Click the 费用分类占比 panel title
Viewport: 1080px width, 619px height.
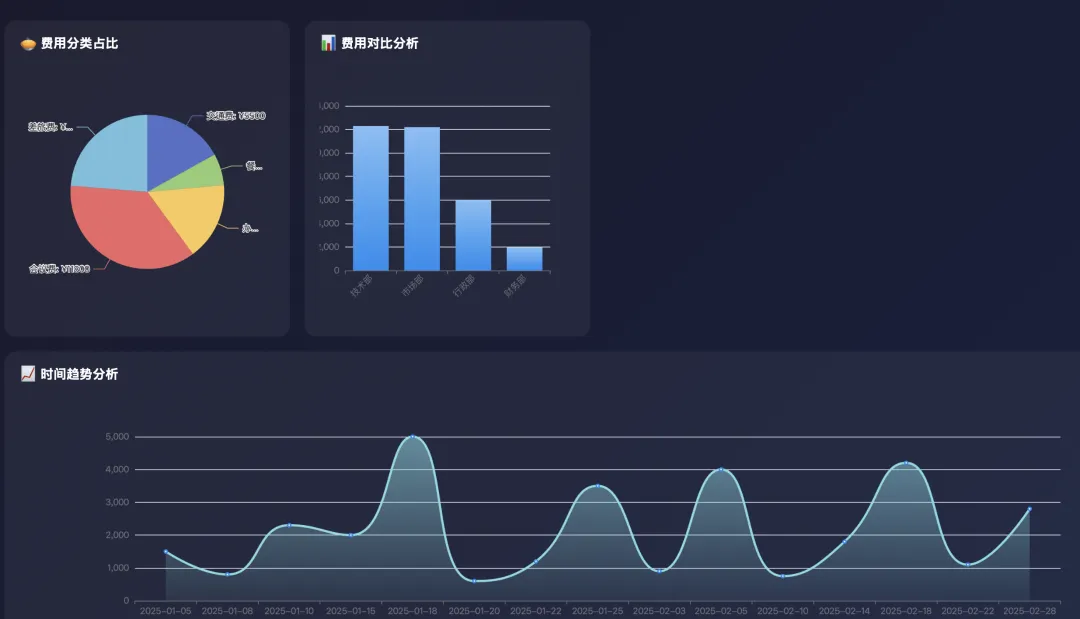(x=79, y=43)
